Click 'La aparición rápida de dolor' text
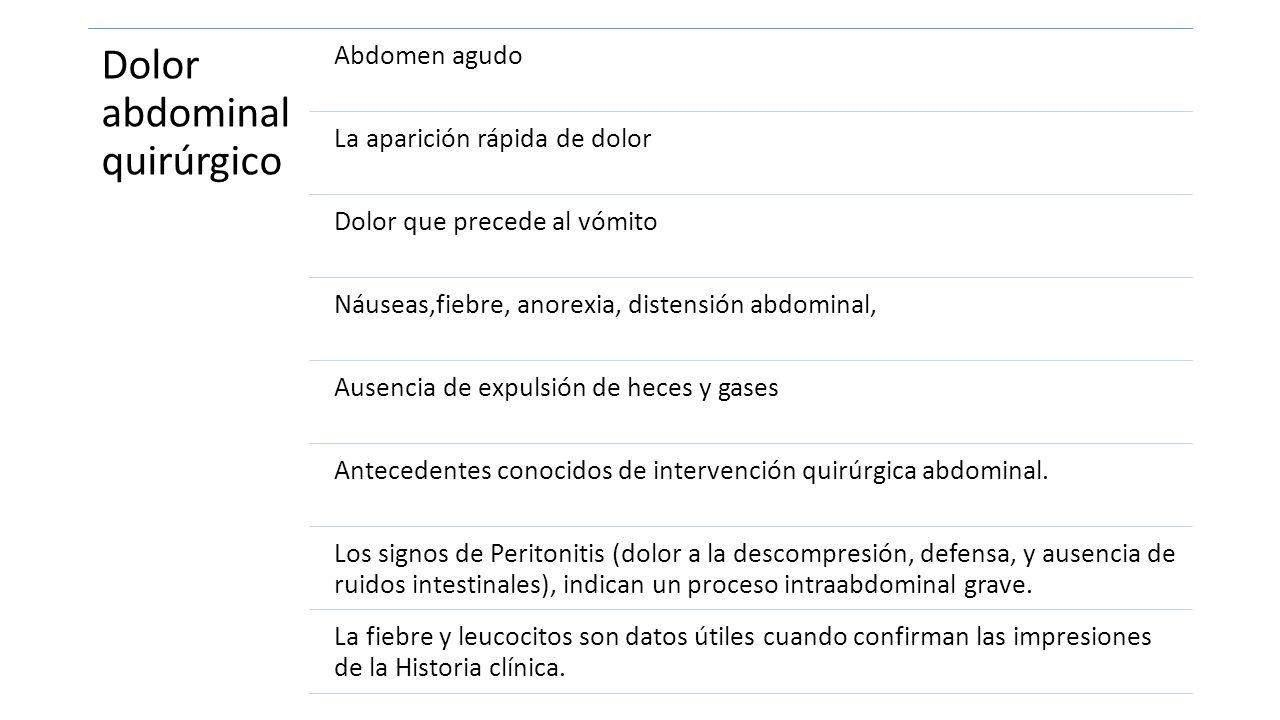Screen dimensions: 1280x720 click(x=493, y=140)
